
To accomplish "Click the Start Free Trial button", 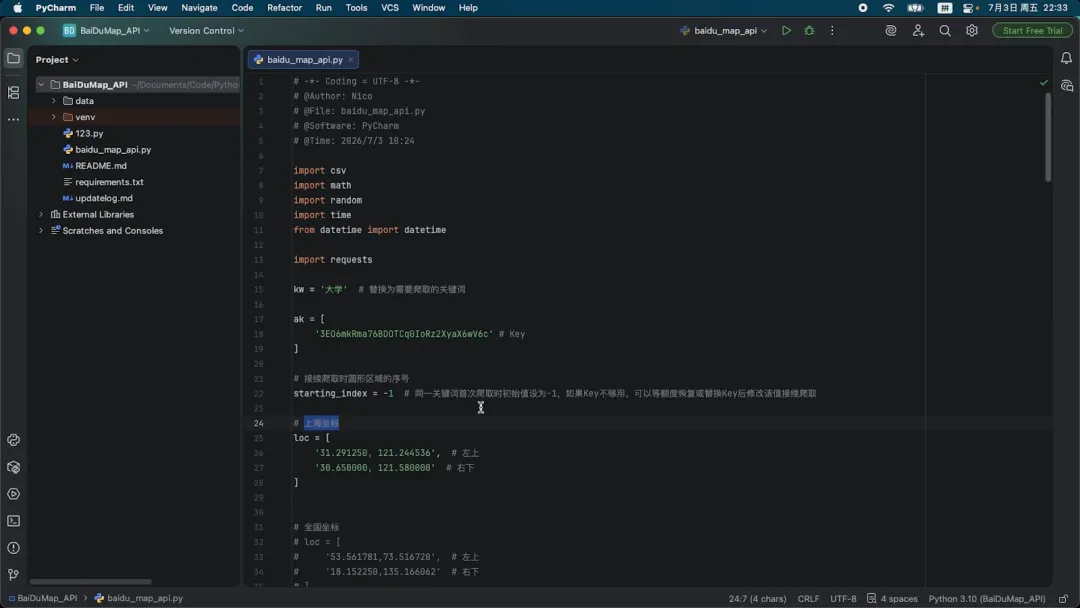I will click(1032, 31).
